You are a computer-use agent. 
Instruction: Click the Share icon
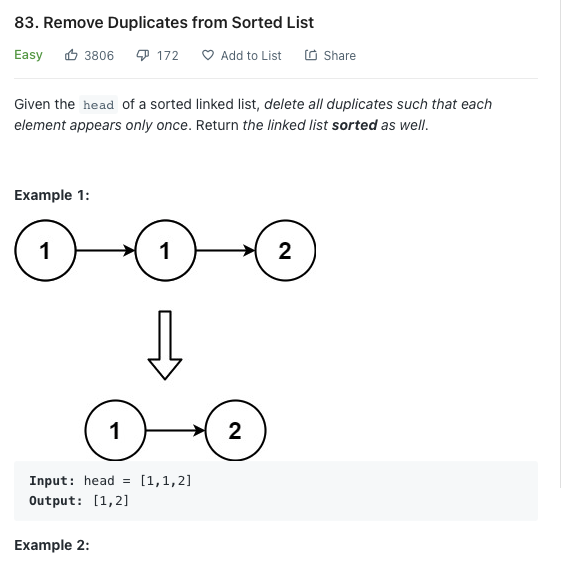311,55
